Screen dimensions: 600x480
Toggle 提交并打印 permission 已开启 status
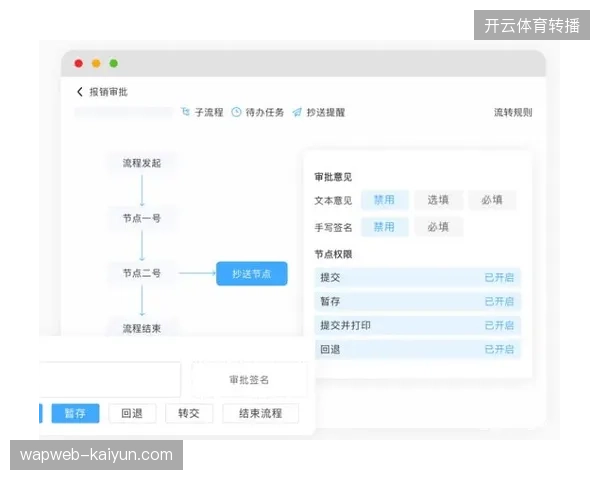click(499, 325)
